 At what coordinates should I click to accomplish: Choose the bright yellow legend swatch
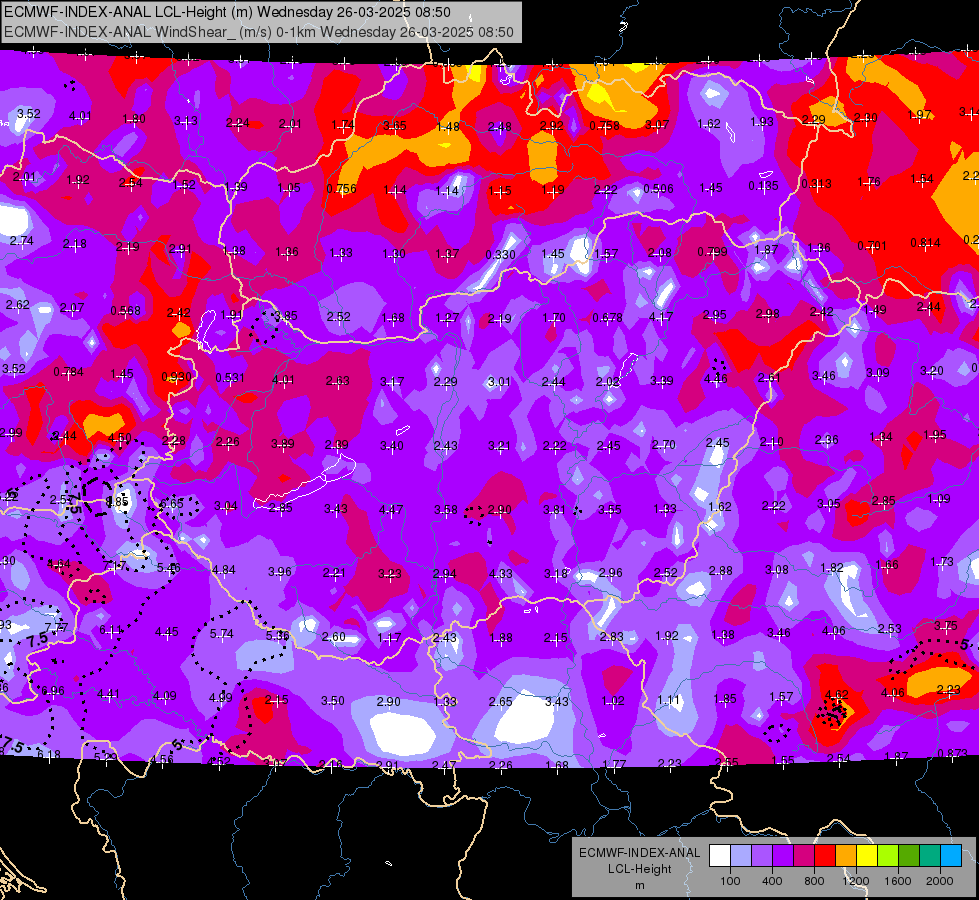[867, 856]
